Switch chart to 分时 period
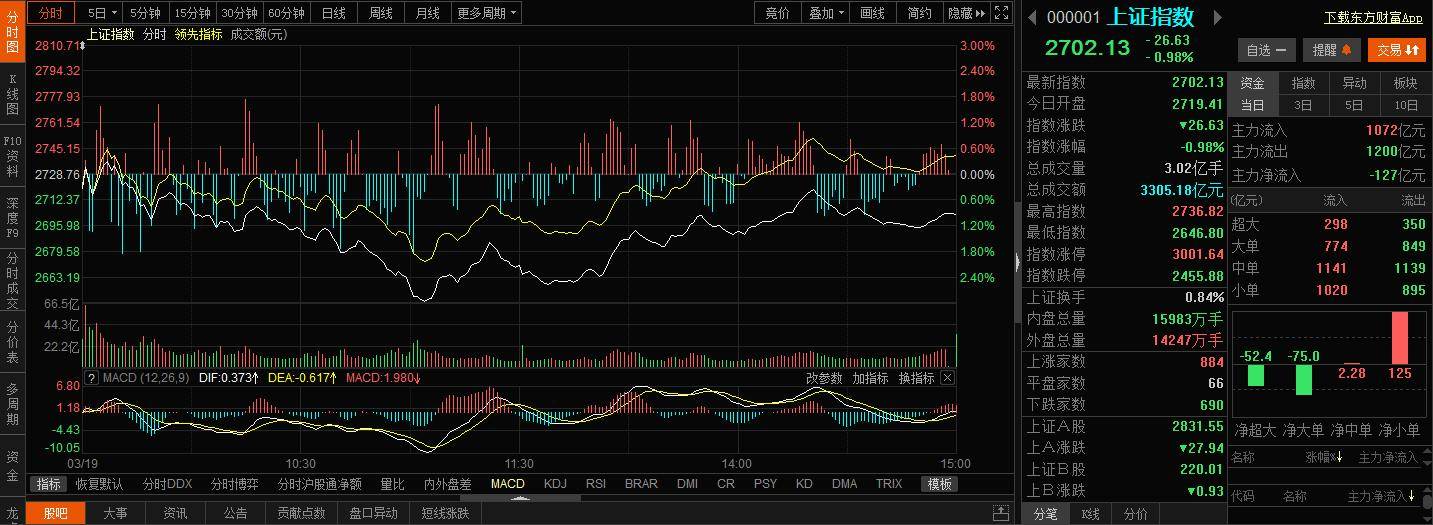 (x=50, y=13)
